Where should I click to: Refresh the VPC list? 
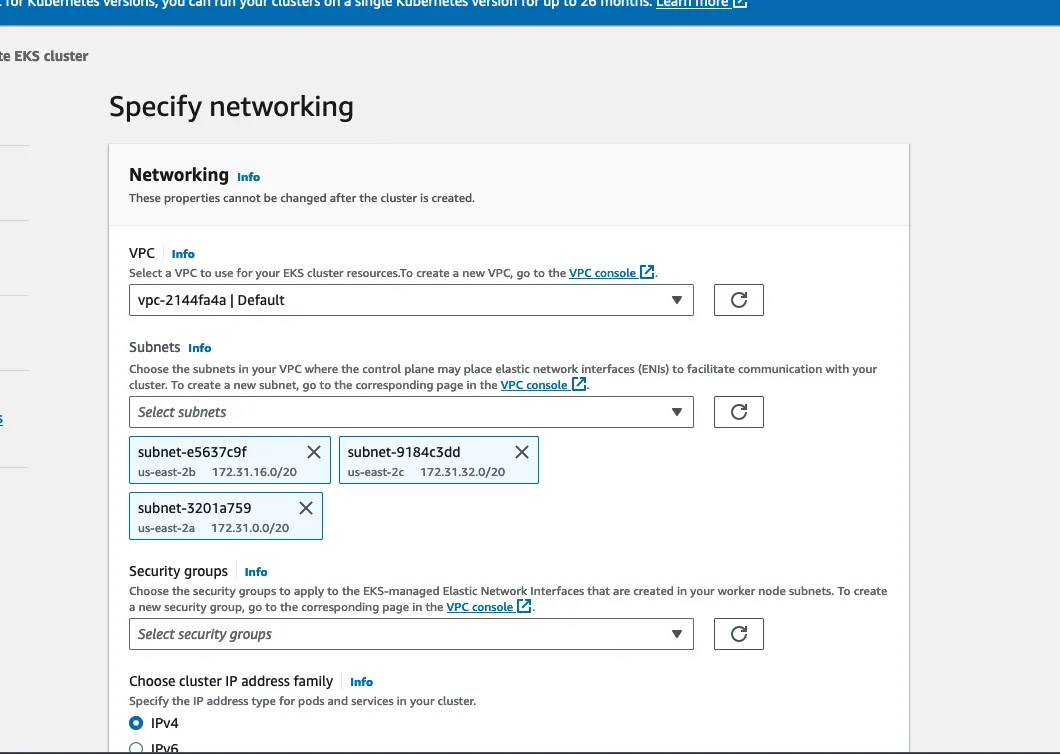(x=738, y=300)
